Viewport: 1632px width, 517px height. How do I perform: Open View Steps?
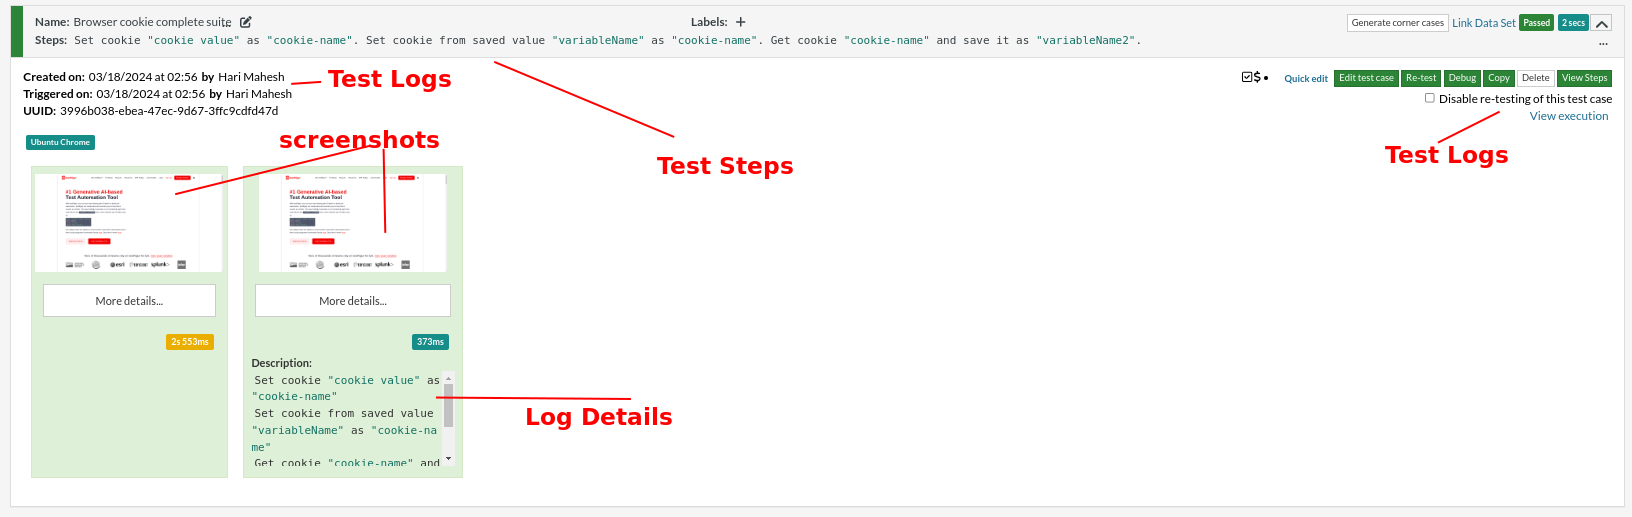click(x=1584, y=78)
